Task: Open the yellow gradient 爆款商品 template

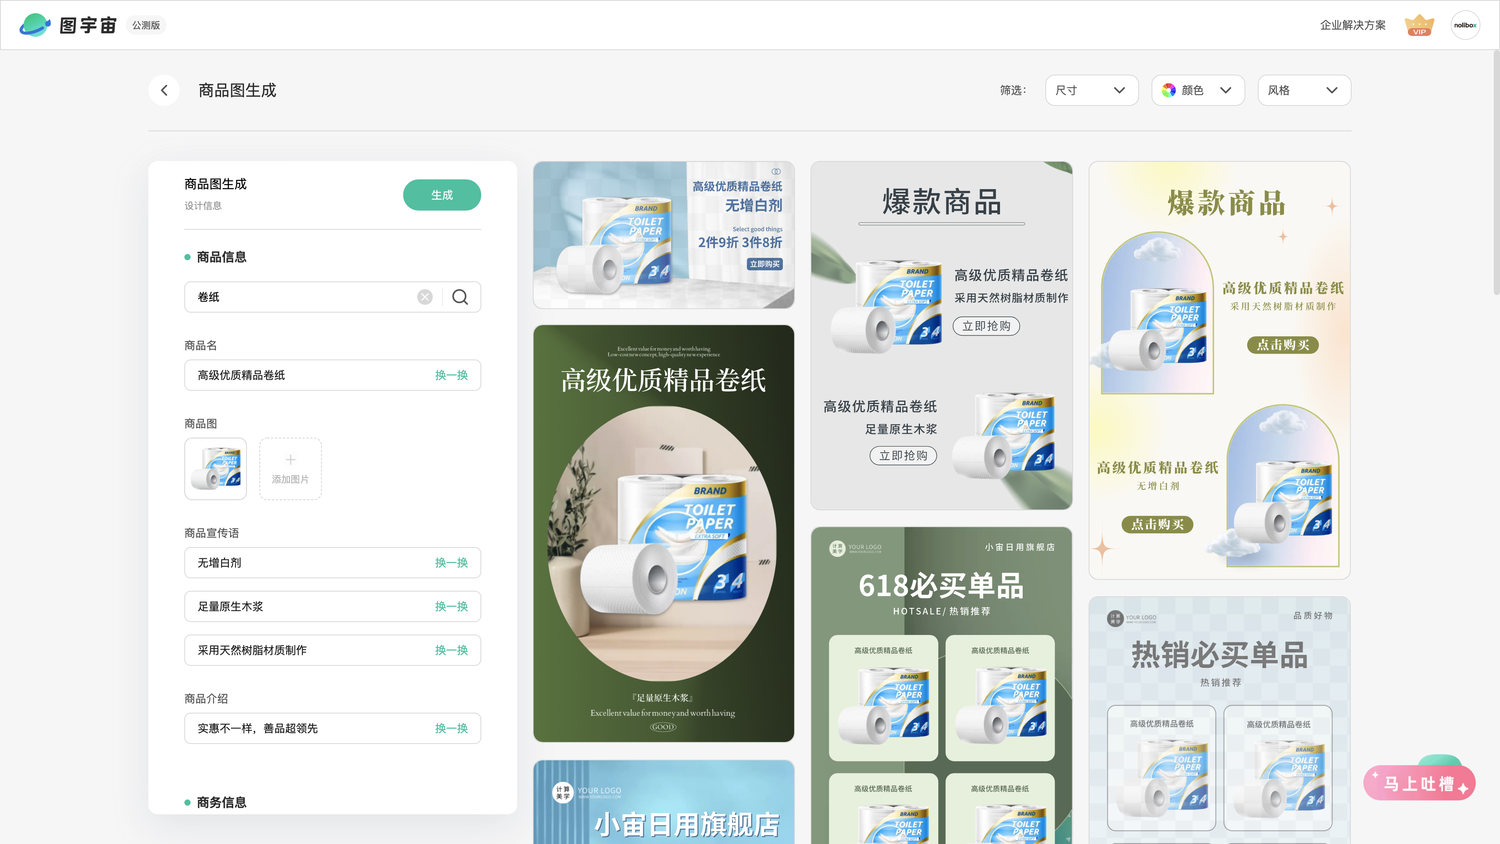Action: (x=1220, y=370)
